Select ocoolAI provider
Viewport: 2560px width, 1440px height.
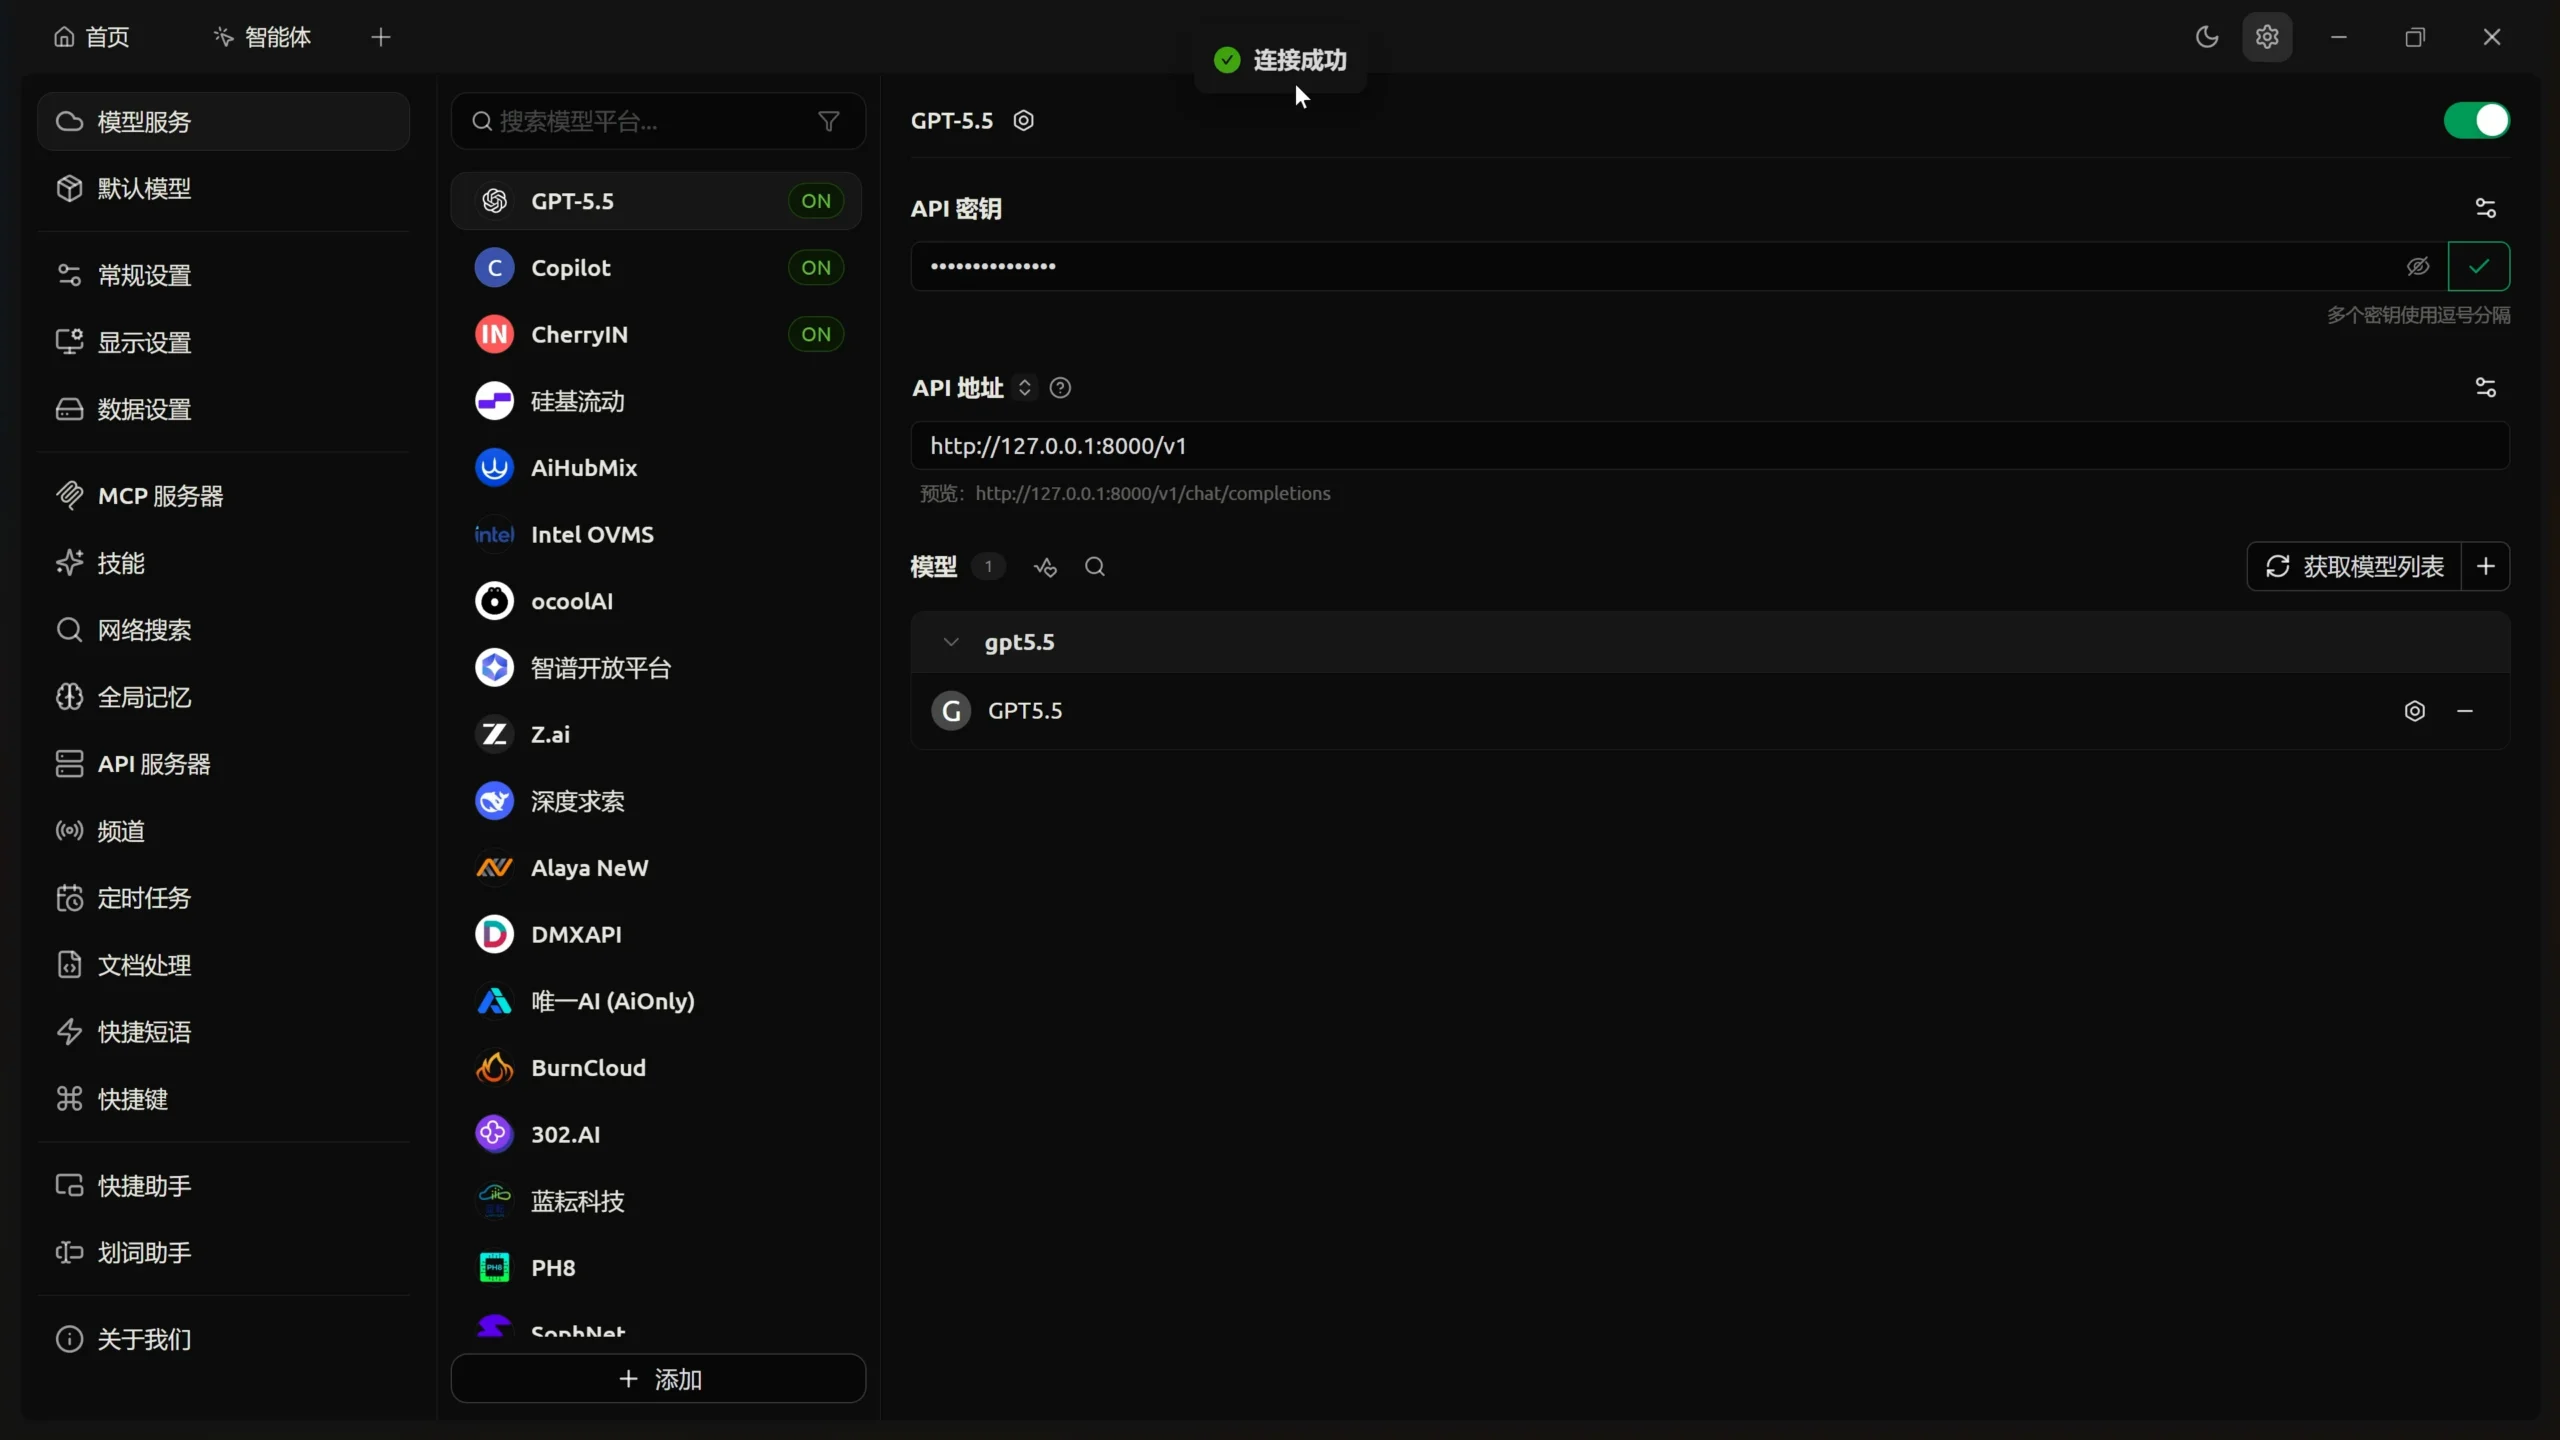tap(656, 601)
